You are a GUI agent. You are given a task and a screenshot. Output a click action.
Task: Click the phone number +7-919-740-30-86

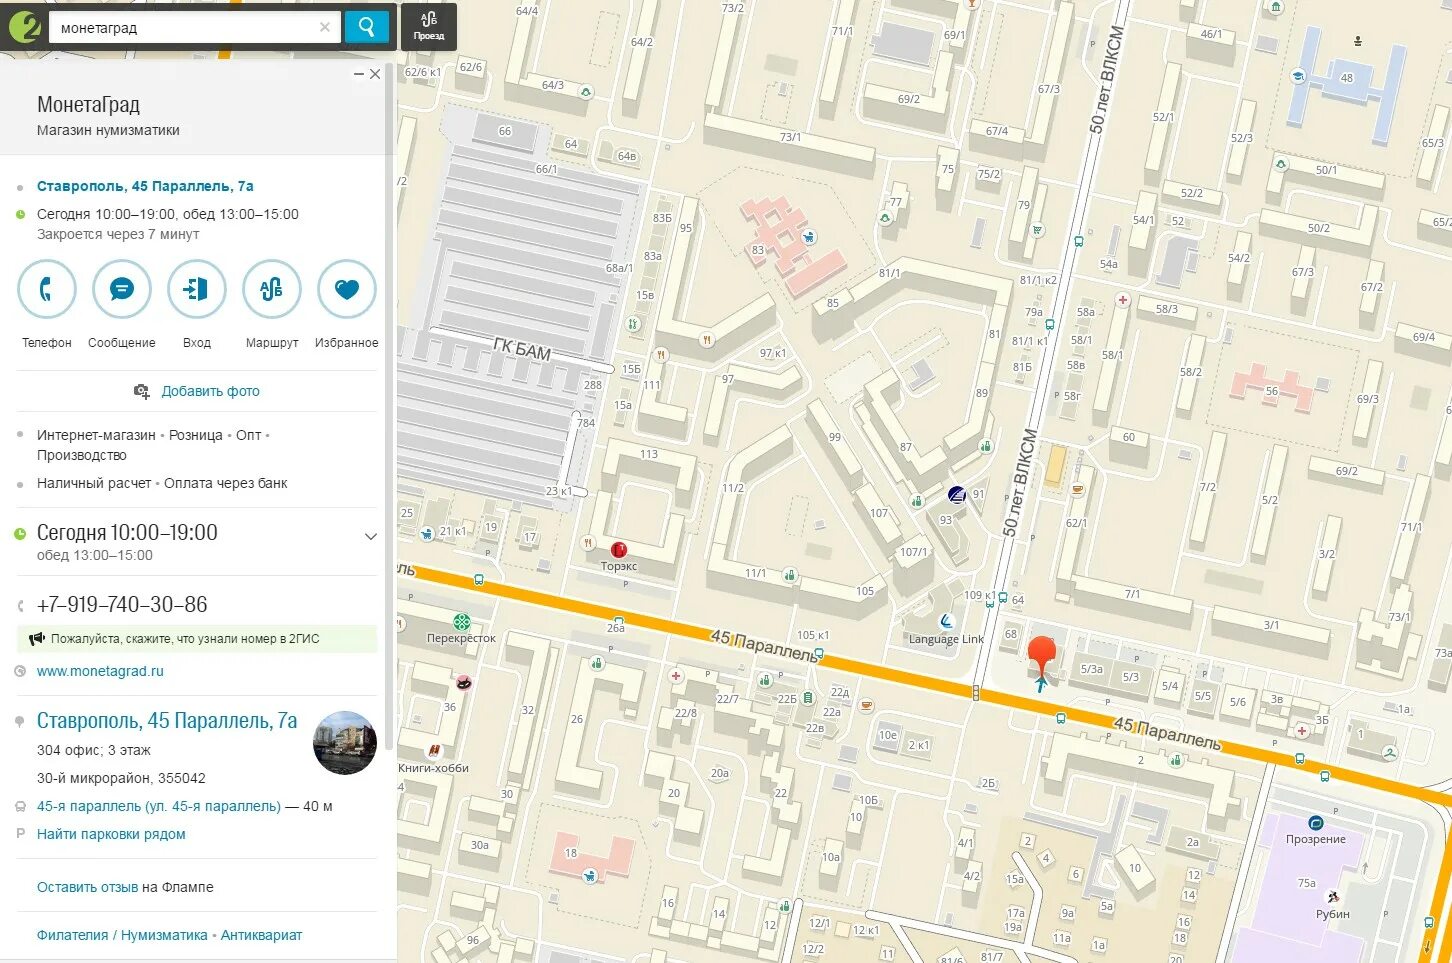click(x=122, y=604)
